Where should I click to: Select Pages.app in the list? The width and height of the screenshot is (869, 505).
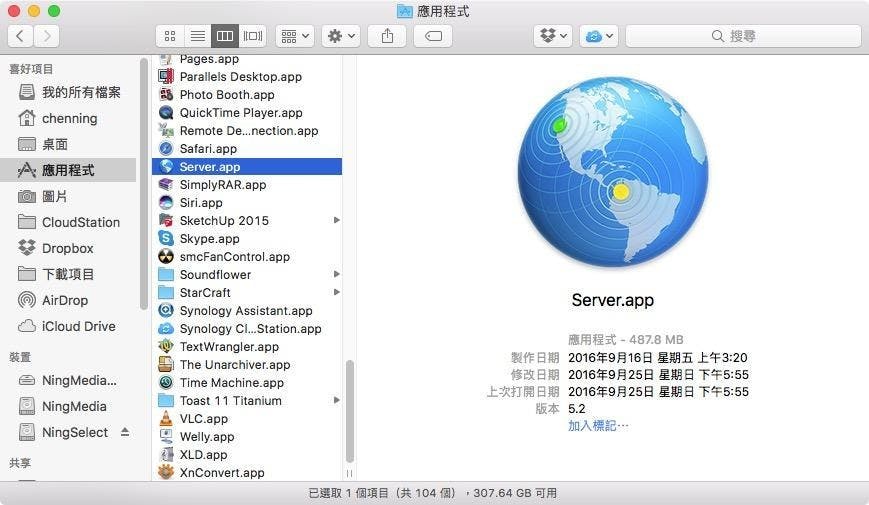(x=209, y=59)
